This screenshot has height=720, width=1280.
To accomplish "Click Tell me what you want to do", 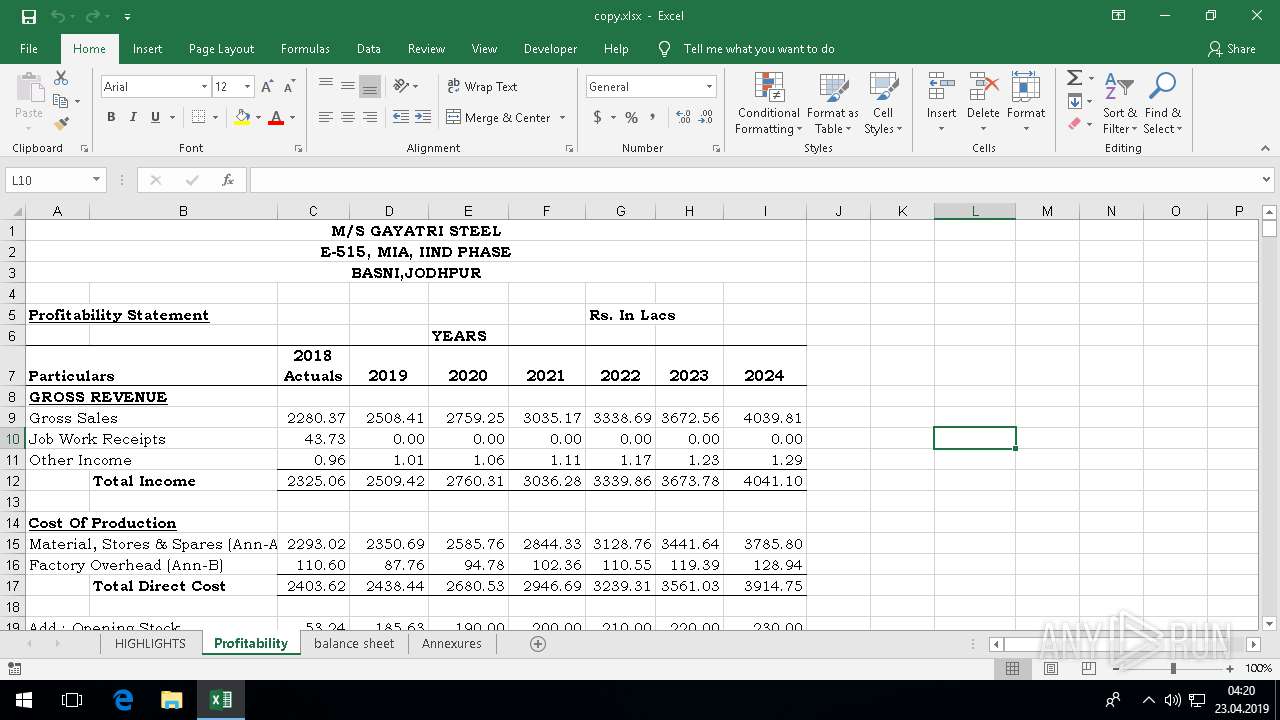I will coord(758,48).
